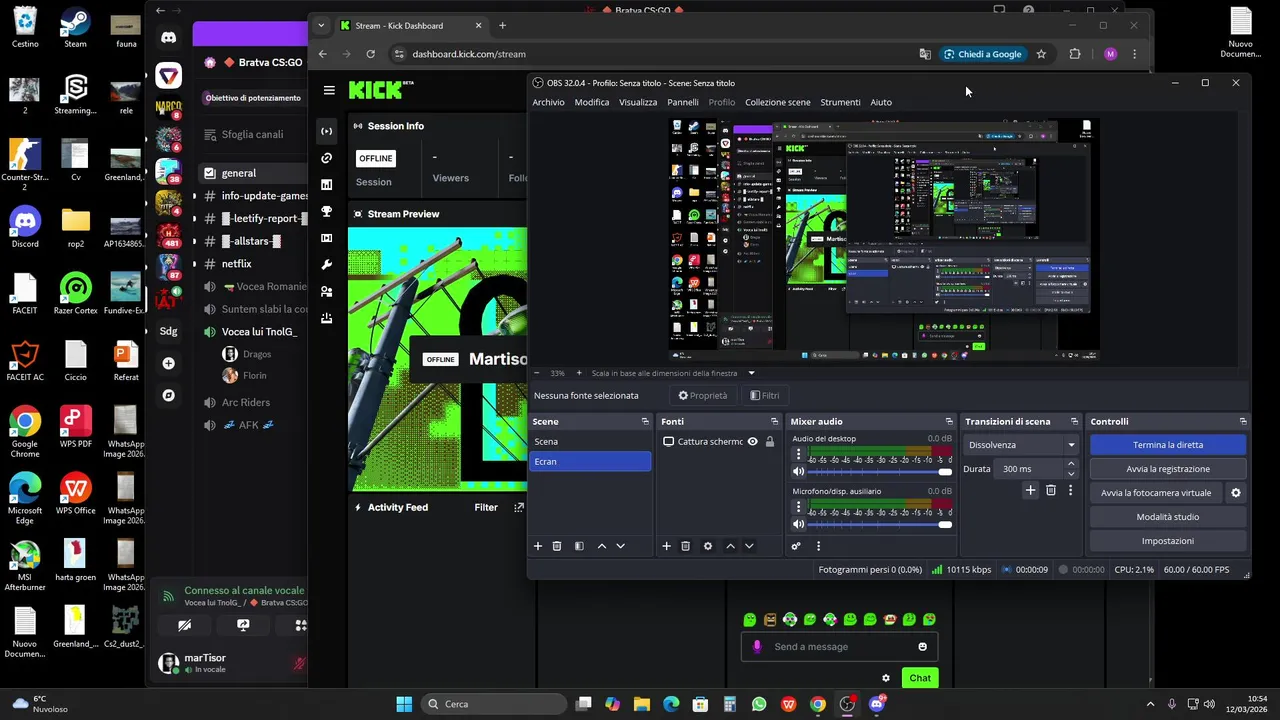The image size is (1280, 720).
Task: Move source down arrow in Fonti panel
Action: [x=749, y=546]
